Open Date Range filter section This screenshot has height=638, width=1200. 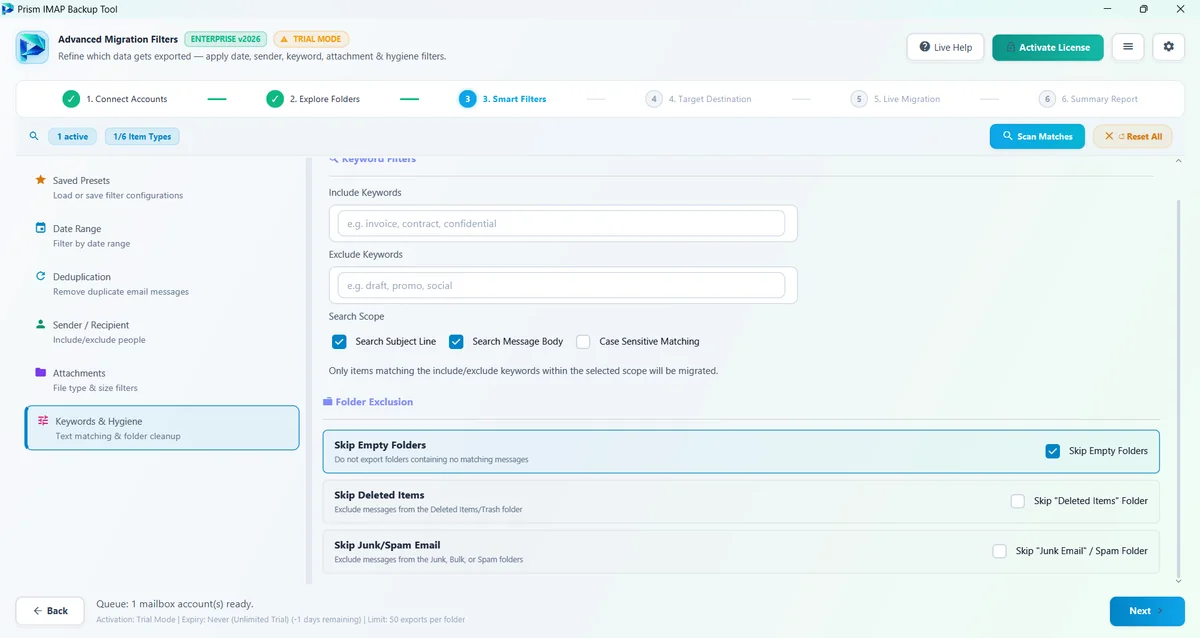(x=162, y=235)
